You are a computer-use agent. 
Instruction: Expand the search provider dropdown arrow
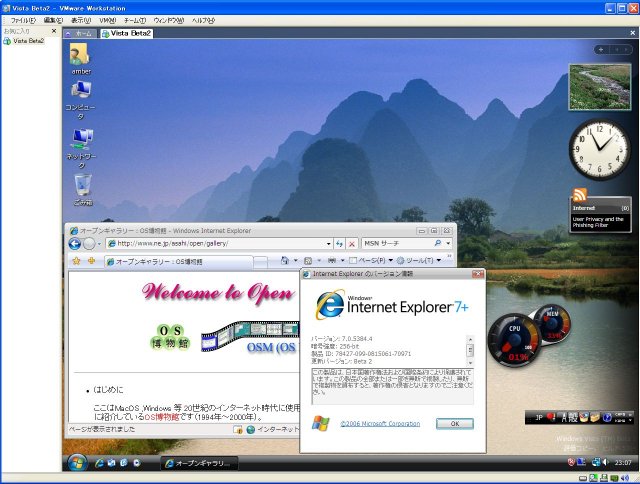pyautogui.click(x=448, y=243)
